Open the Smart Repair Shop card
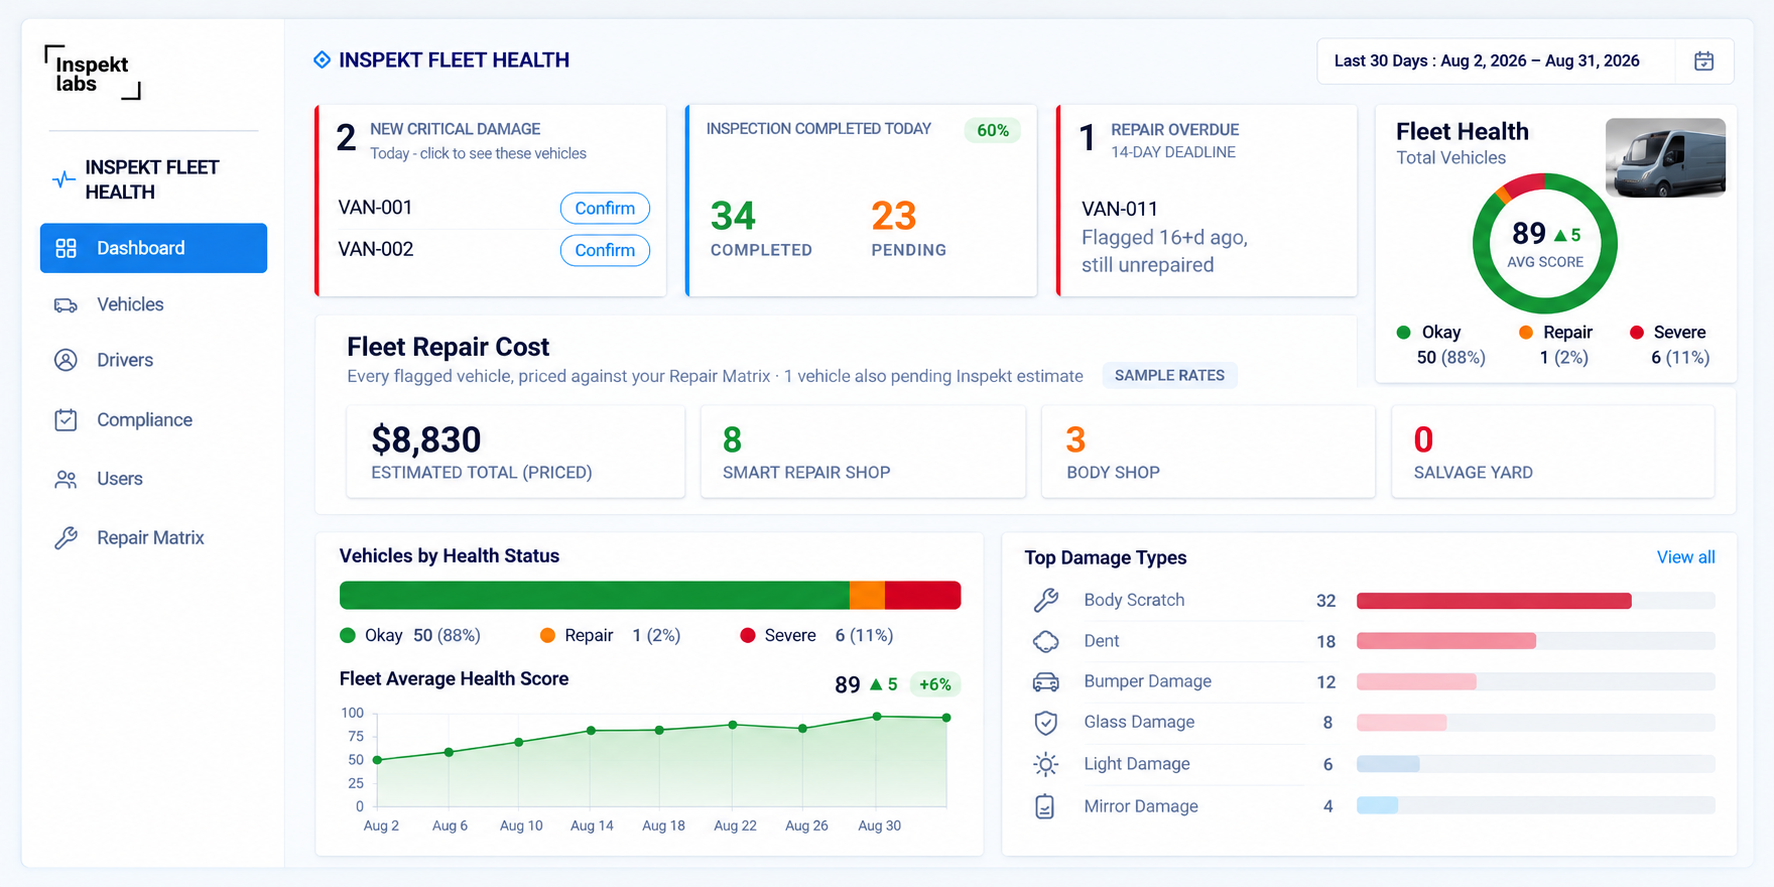The height and width of the screenshot is (887, 1774). (x=863, y=451)
